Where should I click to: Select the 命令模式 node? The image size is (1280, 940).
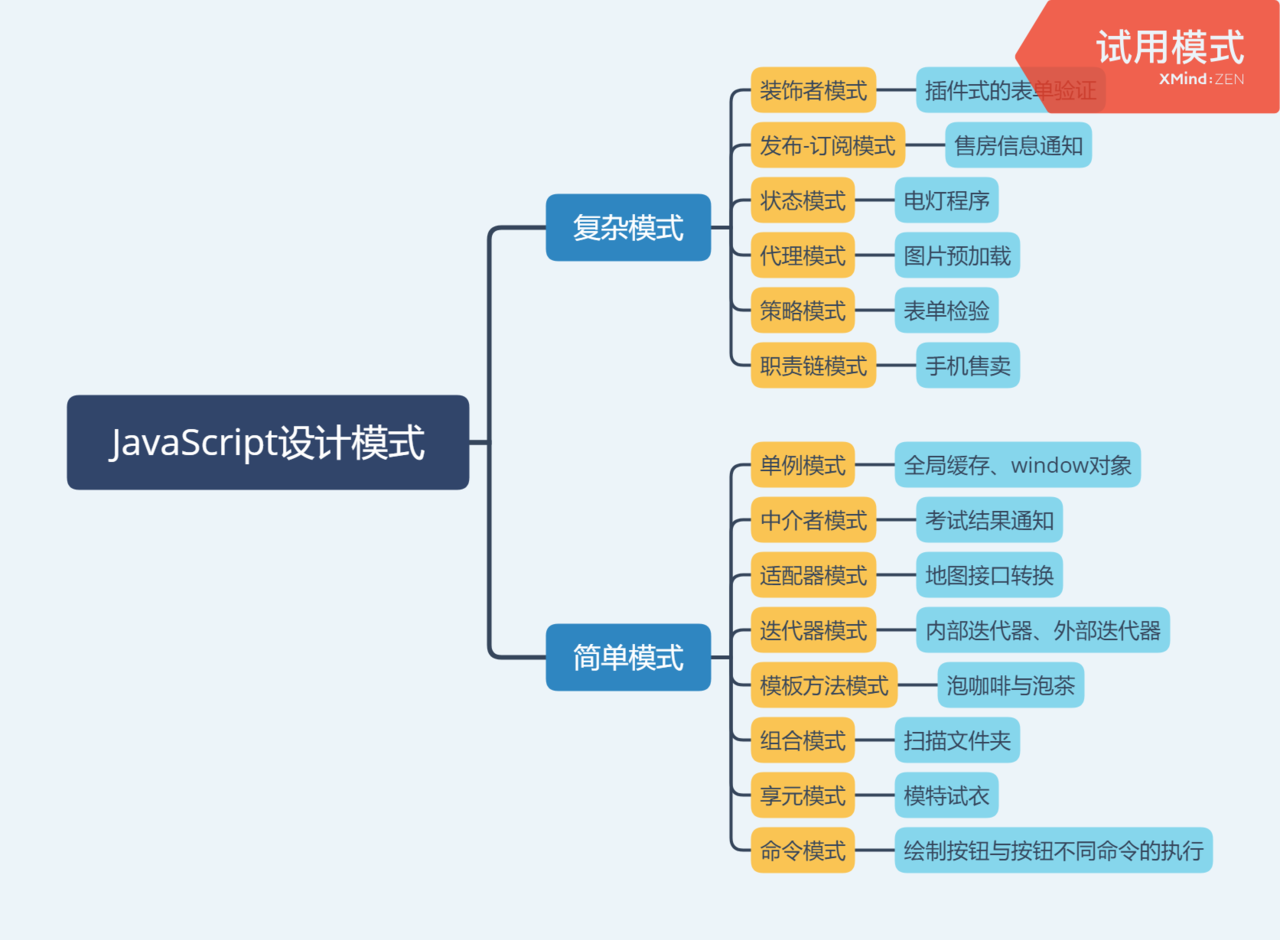pyautogui.click(x=801, y=850)
